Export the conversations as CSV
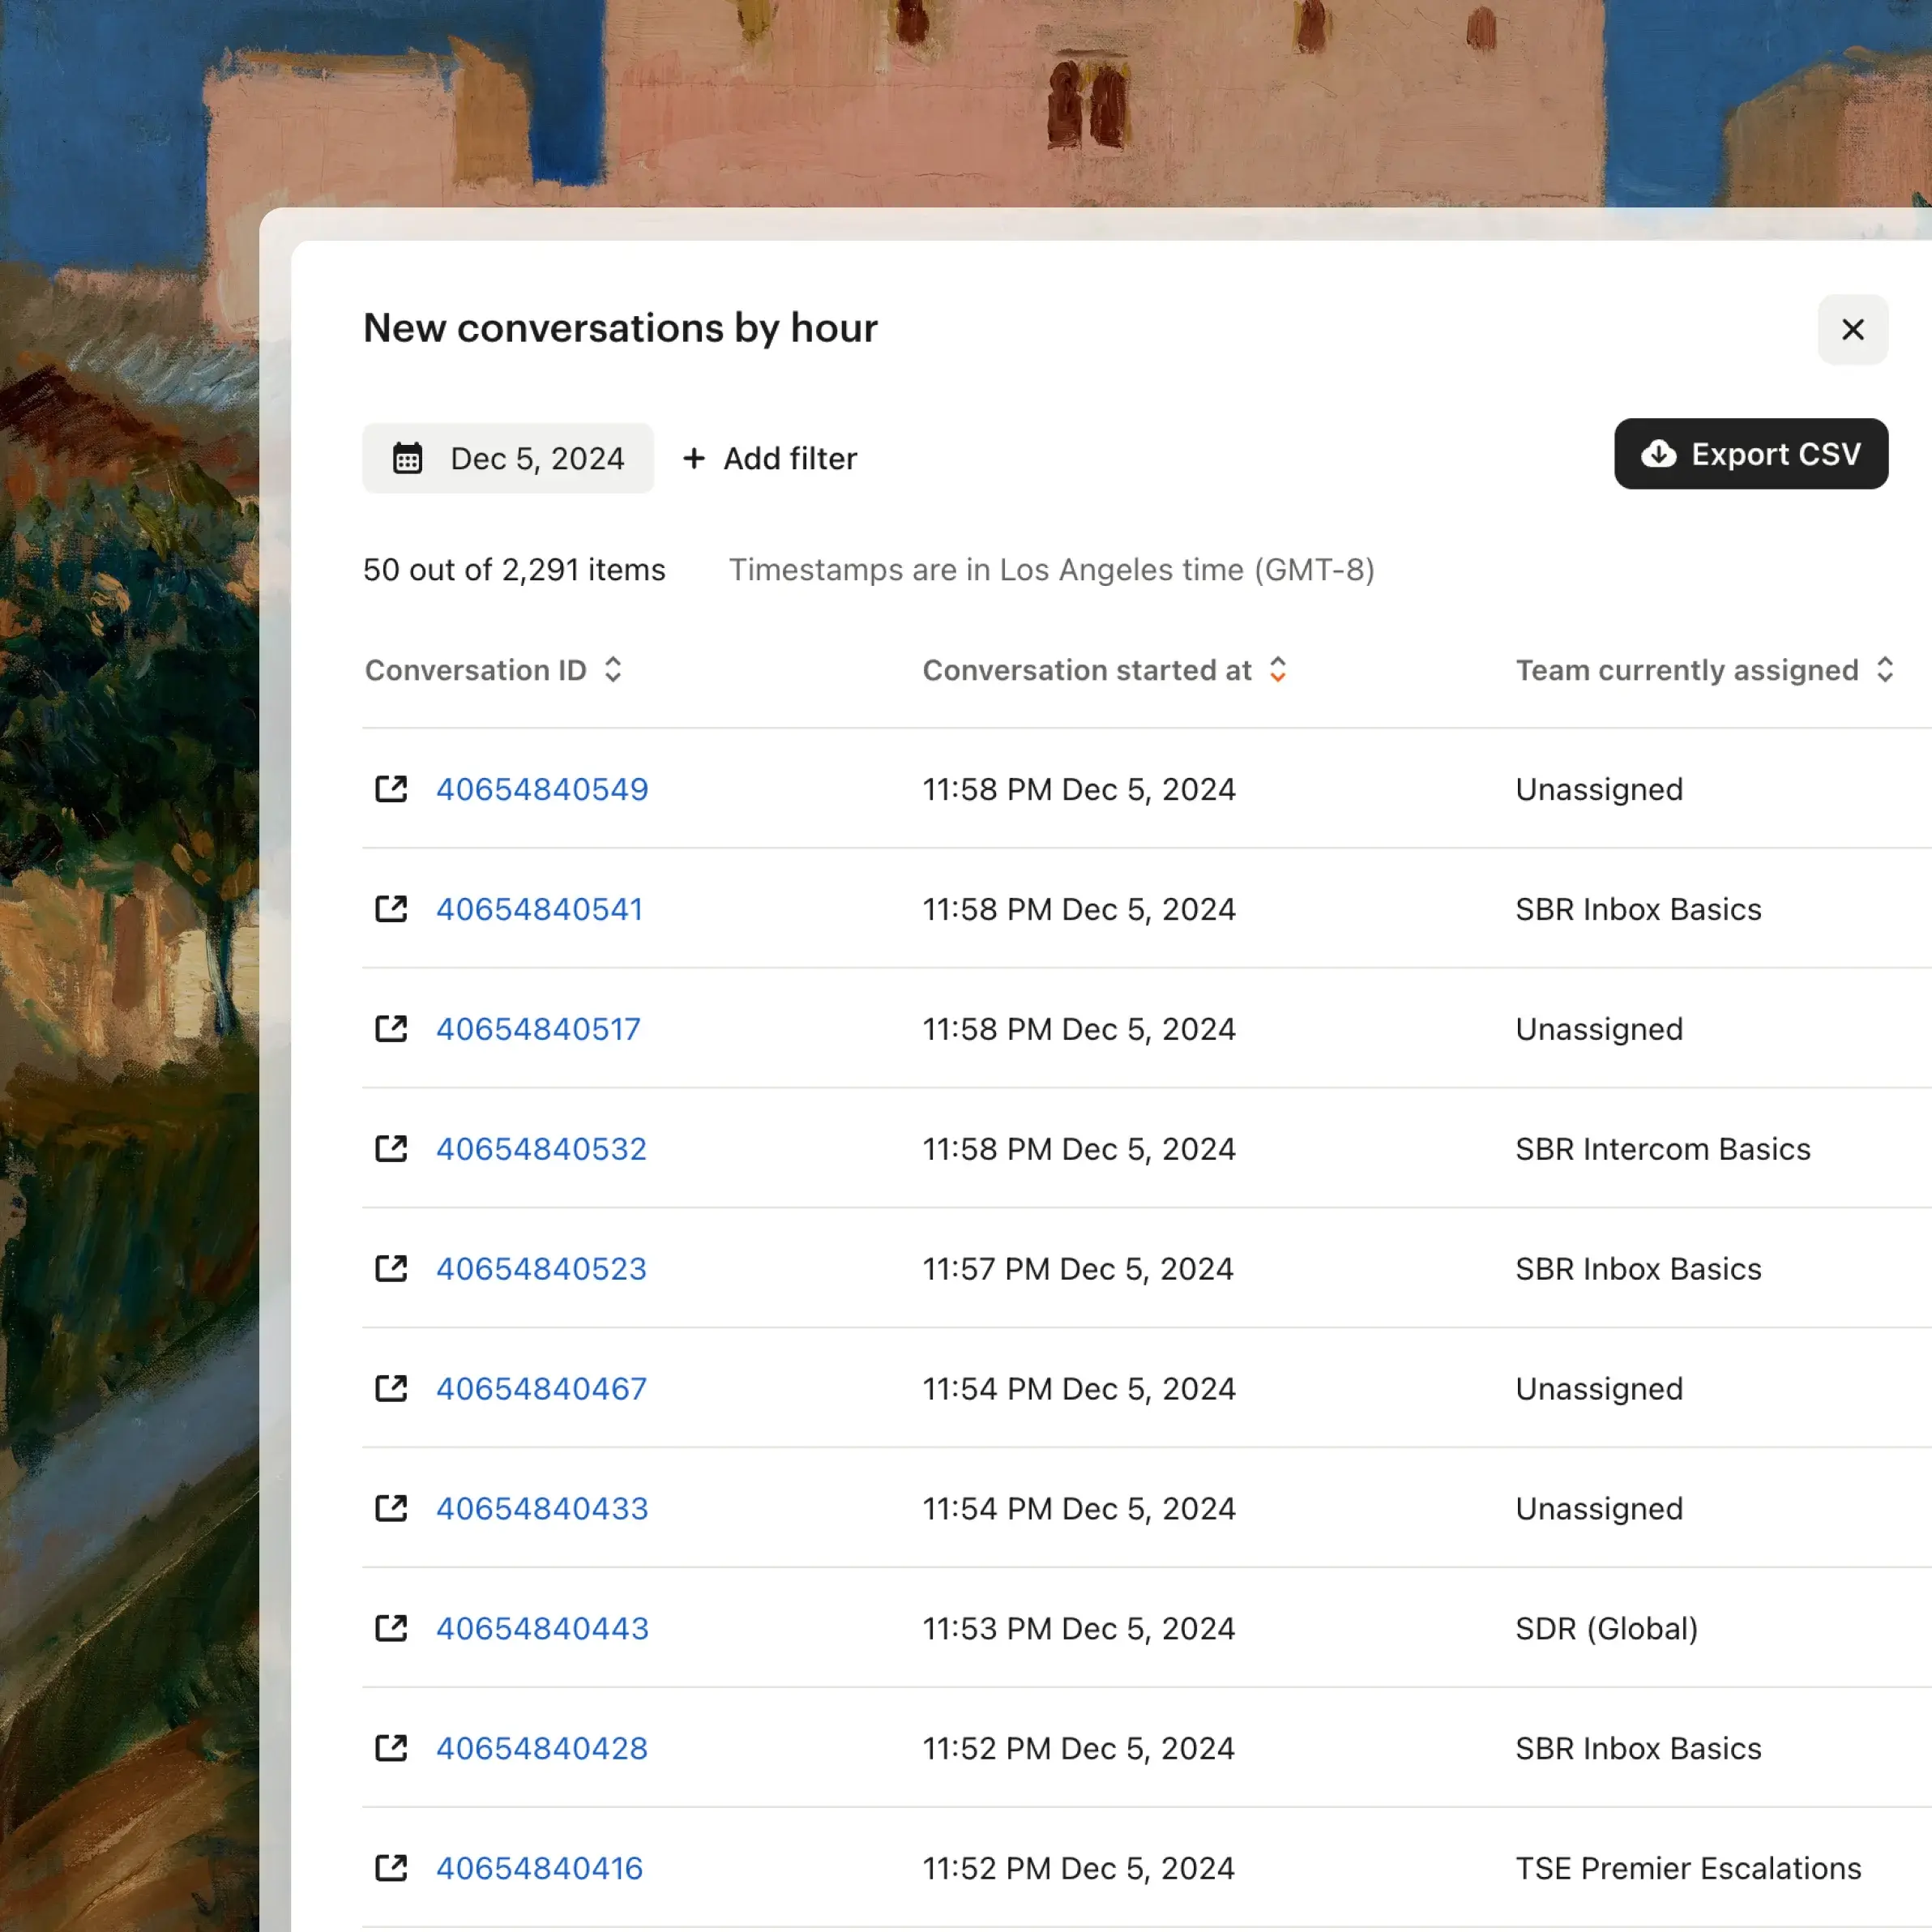 tap(1750, 454)
